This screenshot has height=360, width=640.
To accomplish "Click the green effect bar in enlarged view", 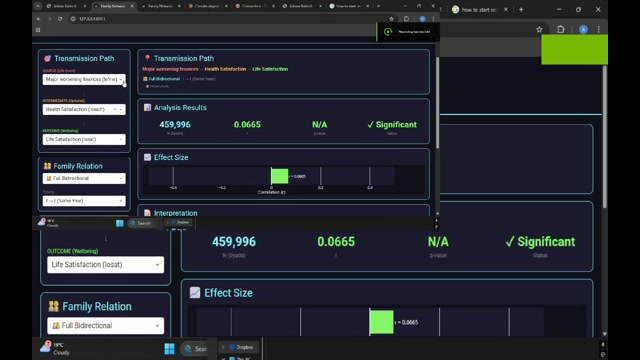I will click(382, 322).
